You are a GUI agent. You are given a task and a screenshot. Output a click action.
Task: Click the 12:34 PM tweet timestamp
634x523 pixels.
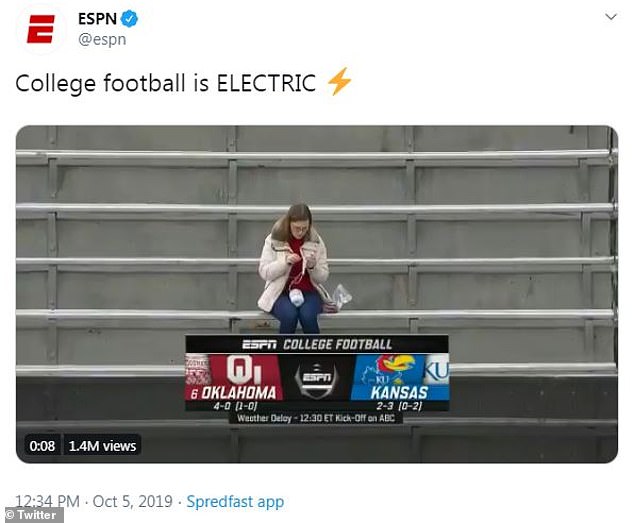[x=50, y=501]
